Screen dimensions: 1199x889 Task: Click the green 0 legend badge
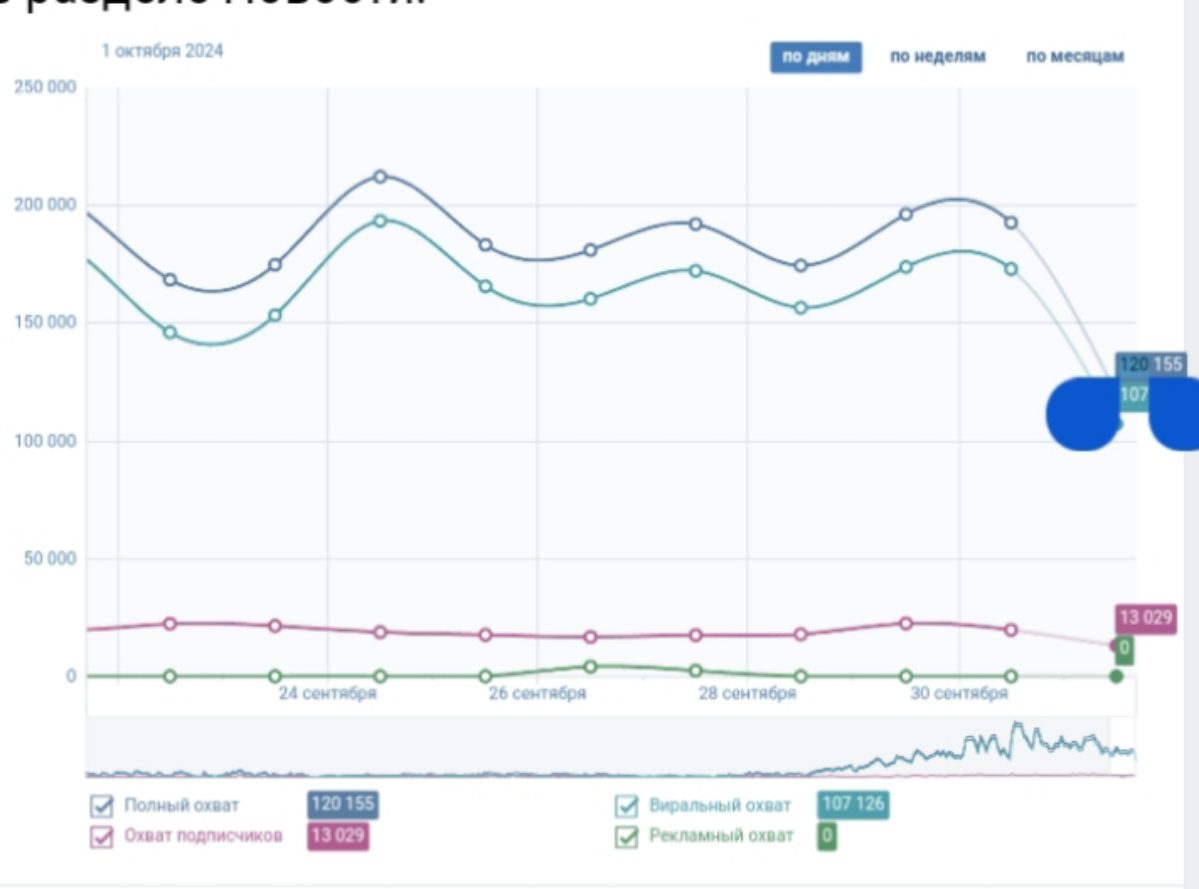tap(827, 835)
